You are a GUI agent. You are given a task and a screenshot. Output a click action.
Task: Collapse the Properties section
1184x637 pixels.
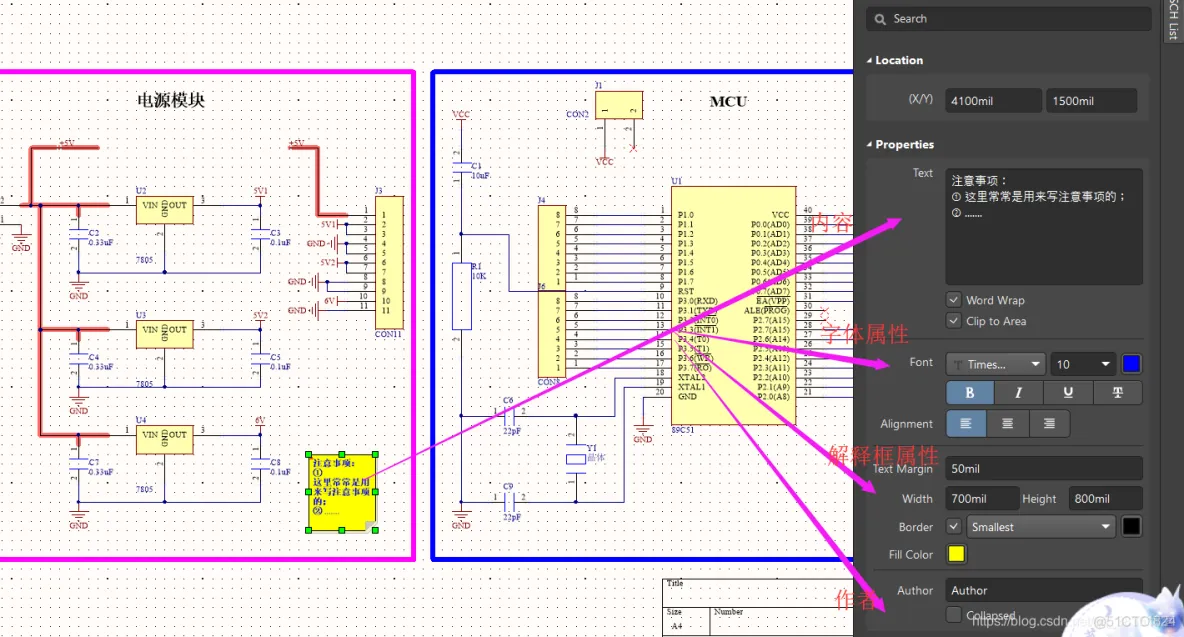pos(869,144)
